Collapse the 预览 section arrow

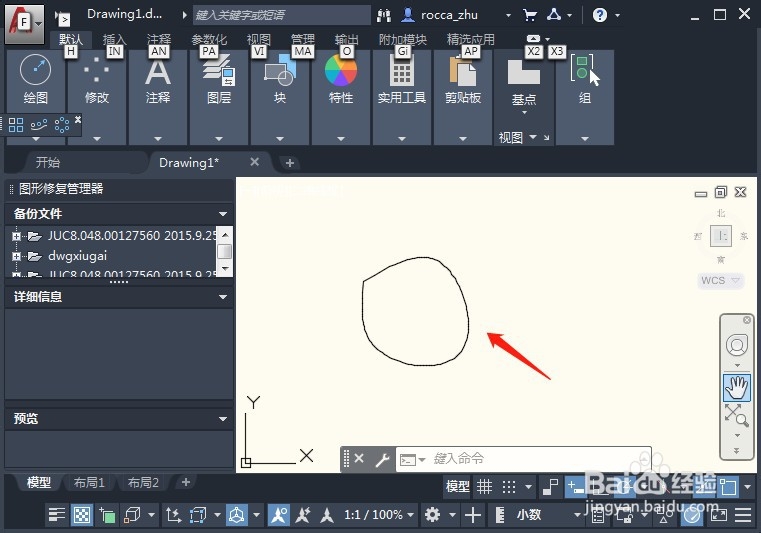(223, 418)
